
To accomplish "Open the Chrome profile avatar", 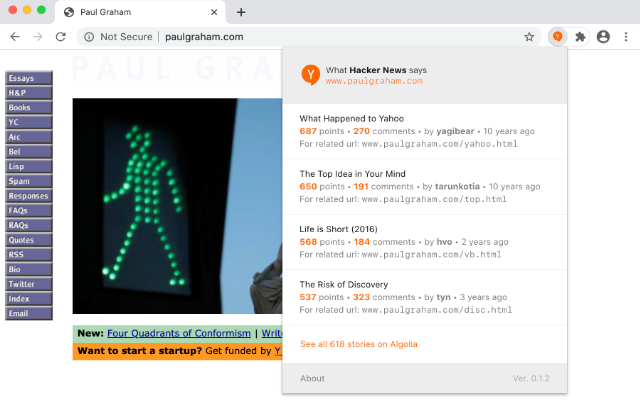I will pyautogui.click(x=603, y=37).
